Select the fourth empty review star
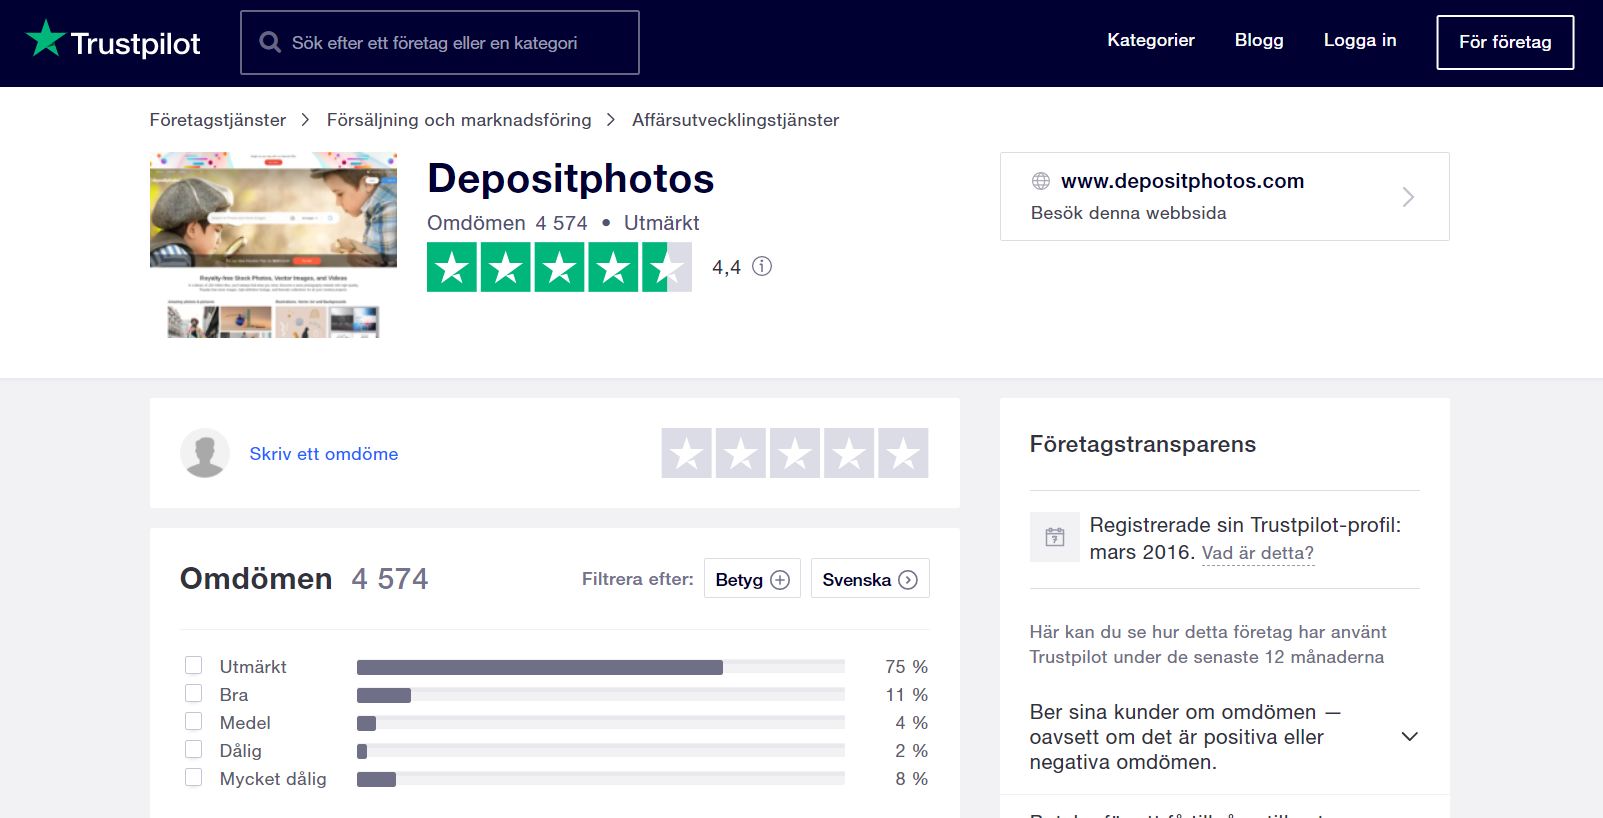 849,453
